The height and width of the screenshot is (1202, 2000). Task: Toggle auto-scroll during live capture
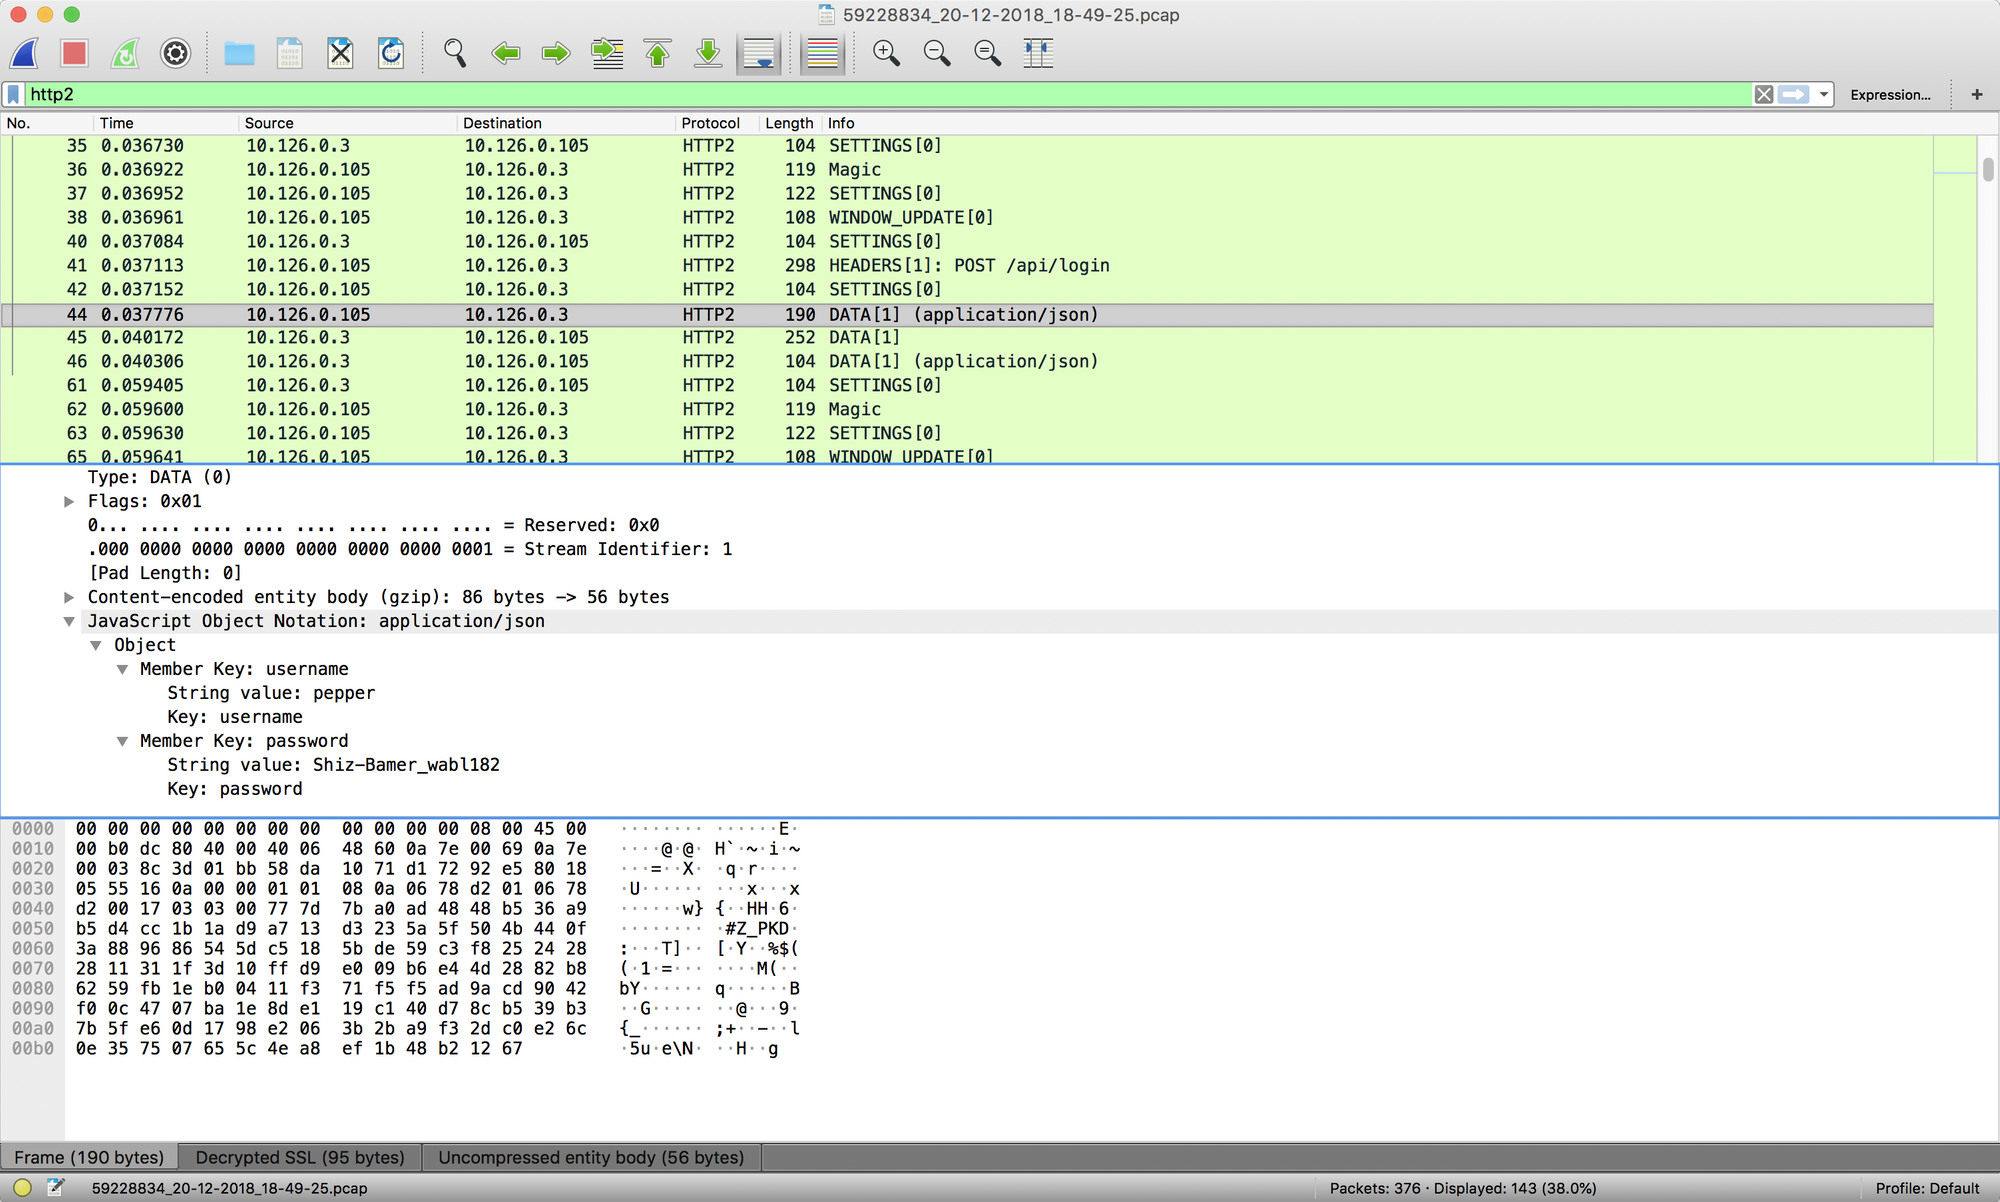[x=759, y=53]
